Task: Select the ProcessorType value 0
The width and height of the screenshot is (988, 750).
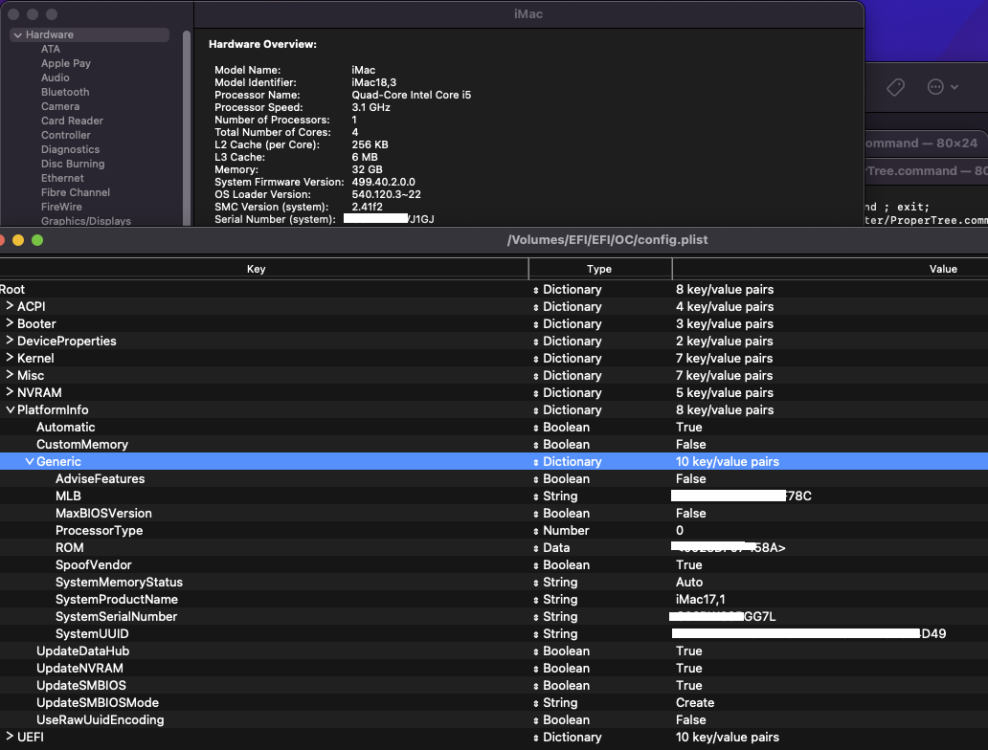Action: (x=679, y=531)
